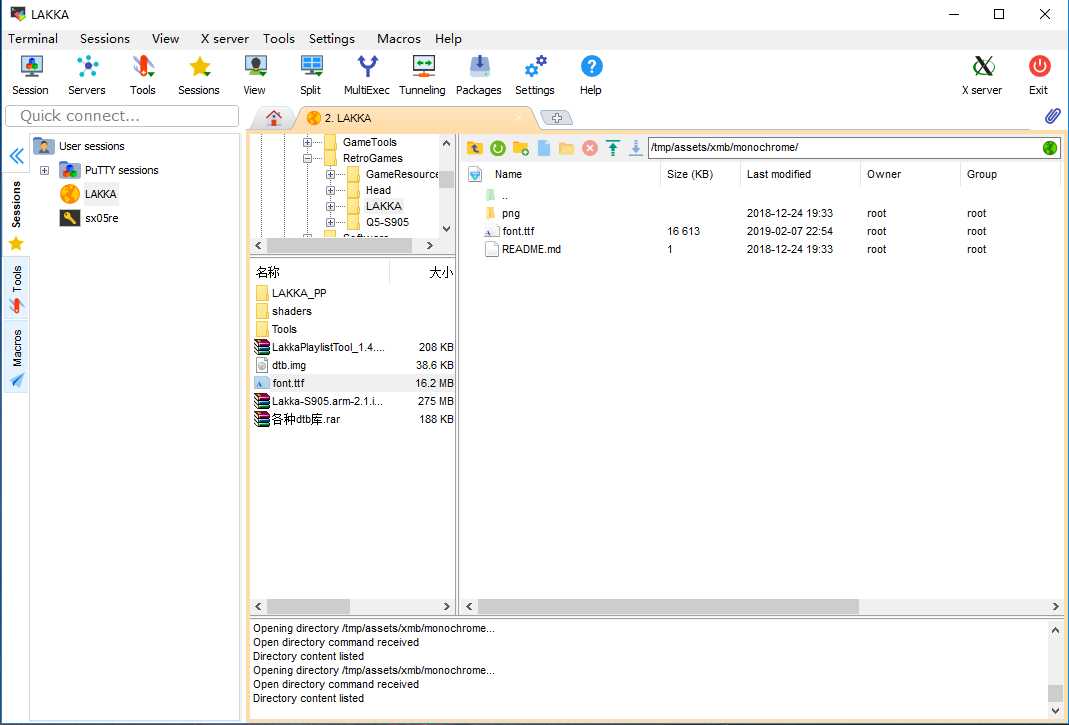Viewport: 1069px width, 725px height.
Task: Upload files with the green up arrow
Action: (613, 148)
